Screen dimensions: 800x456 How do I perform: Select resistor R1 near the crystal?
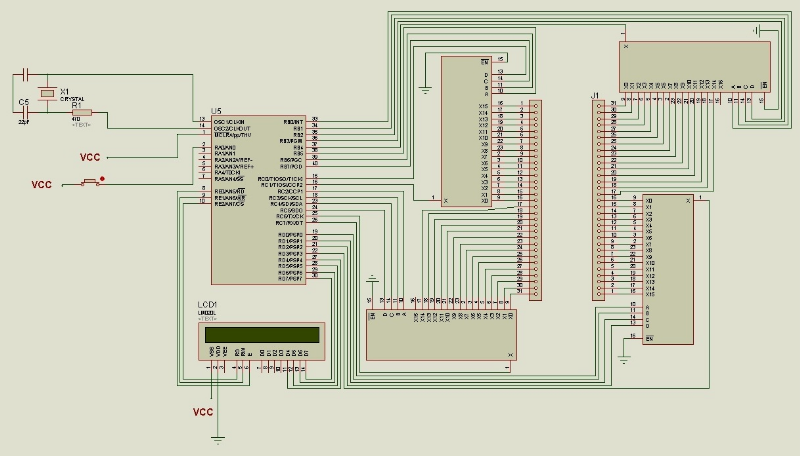[x=82, y=114]
